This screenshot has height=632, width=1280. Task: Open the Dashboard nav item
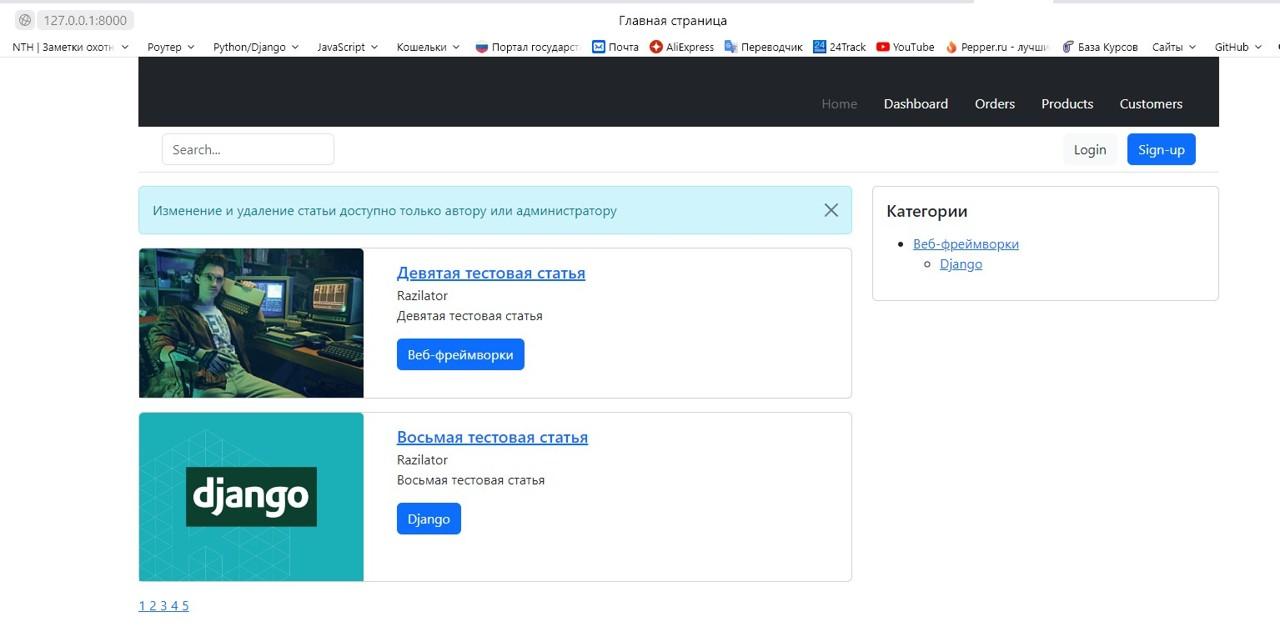[x=916, y=104]
